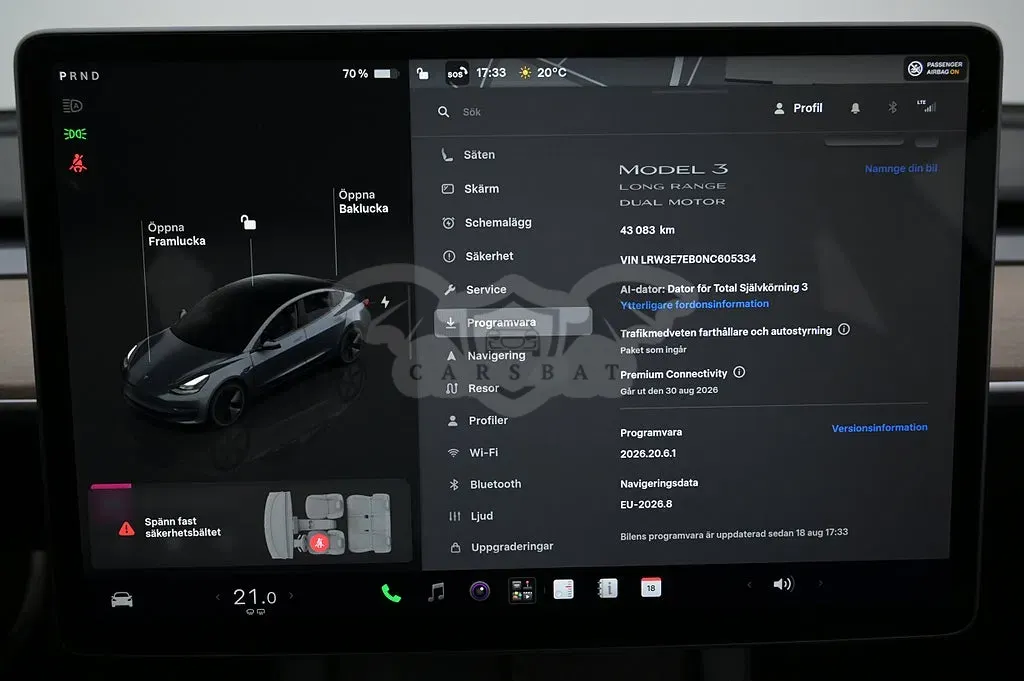
Task: Open the Versionsinformation link
Action: (x=879, y=428)
